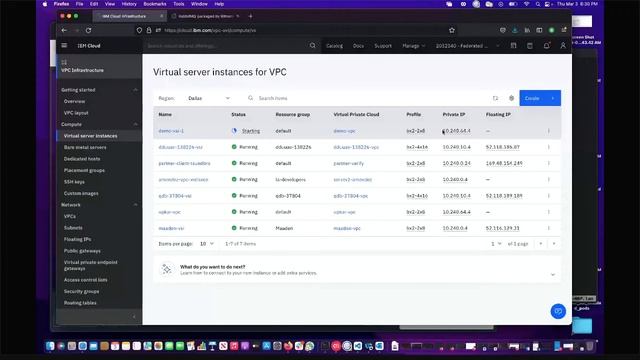Screen dimensions: 640x360
Task: Open table settings gear icon
Action: click(x=511, y=98)
